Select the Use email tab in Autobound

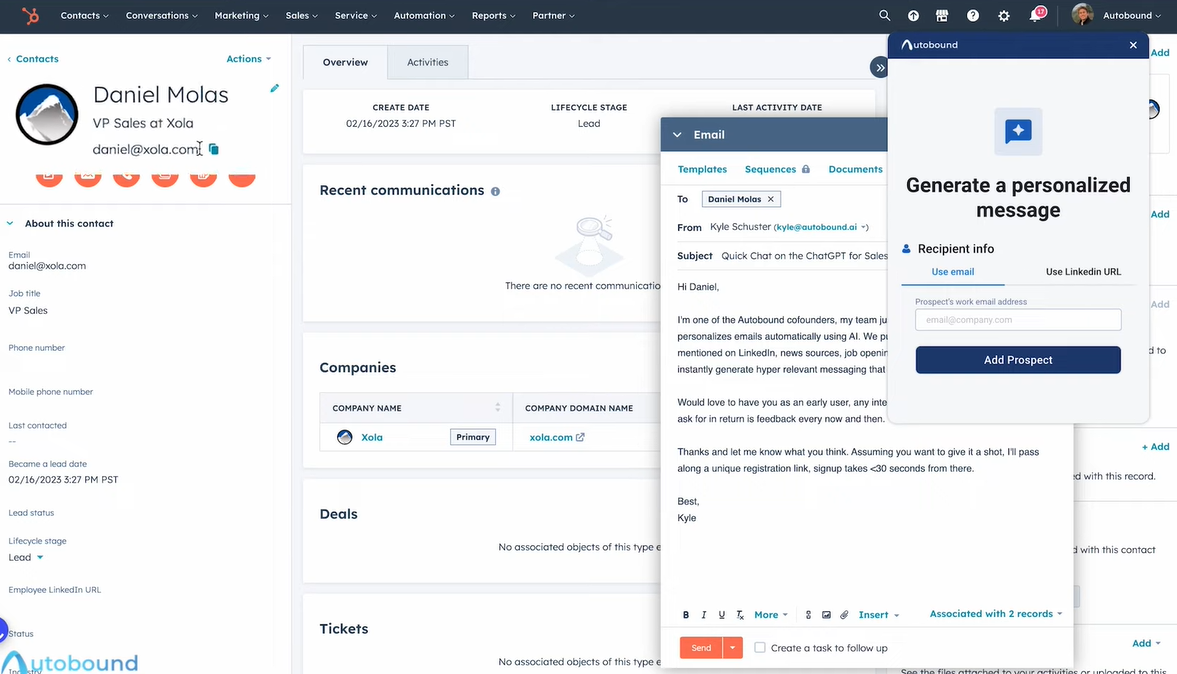953,272
